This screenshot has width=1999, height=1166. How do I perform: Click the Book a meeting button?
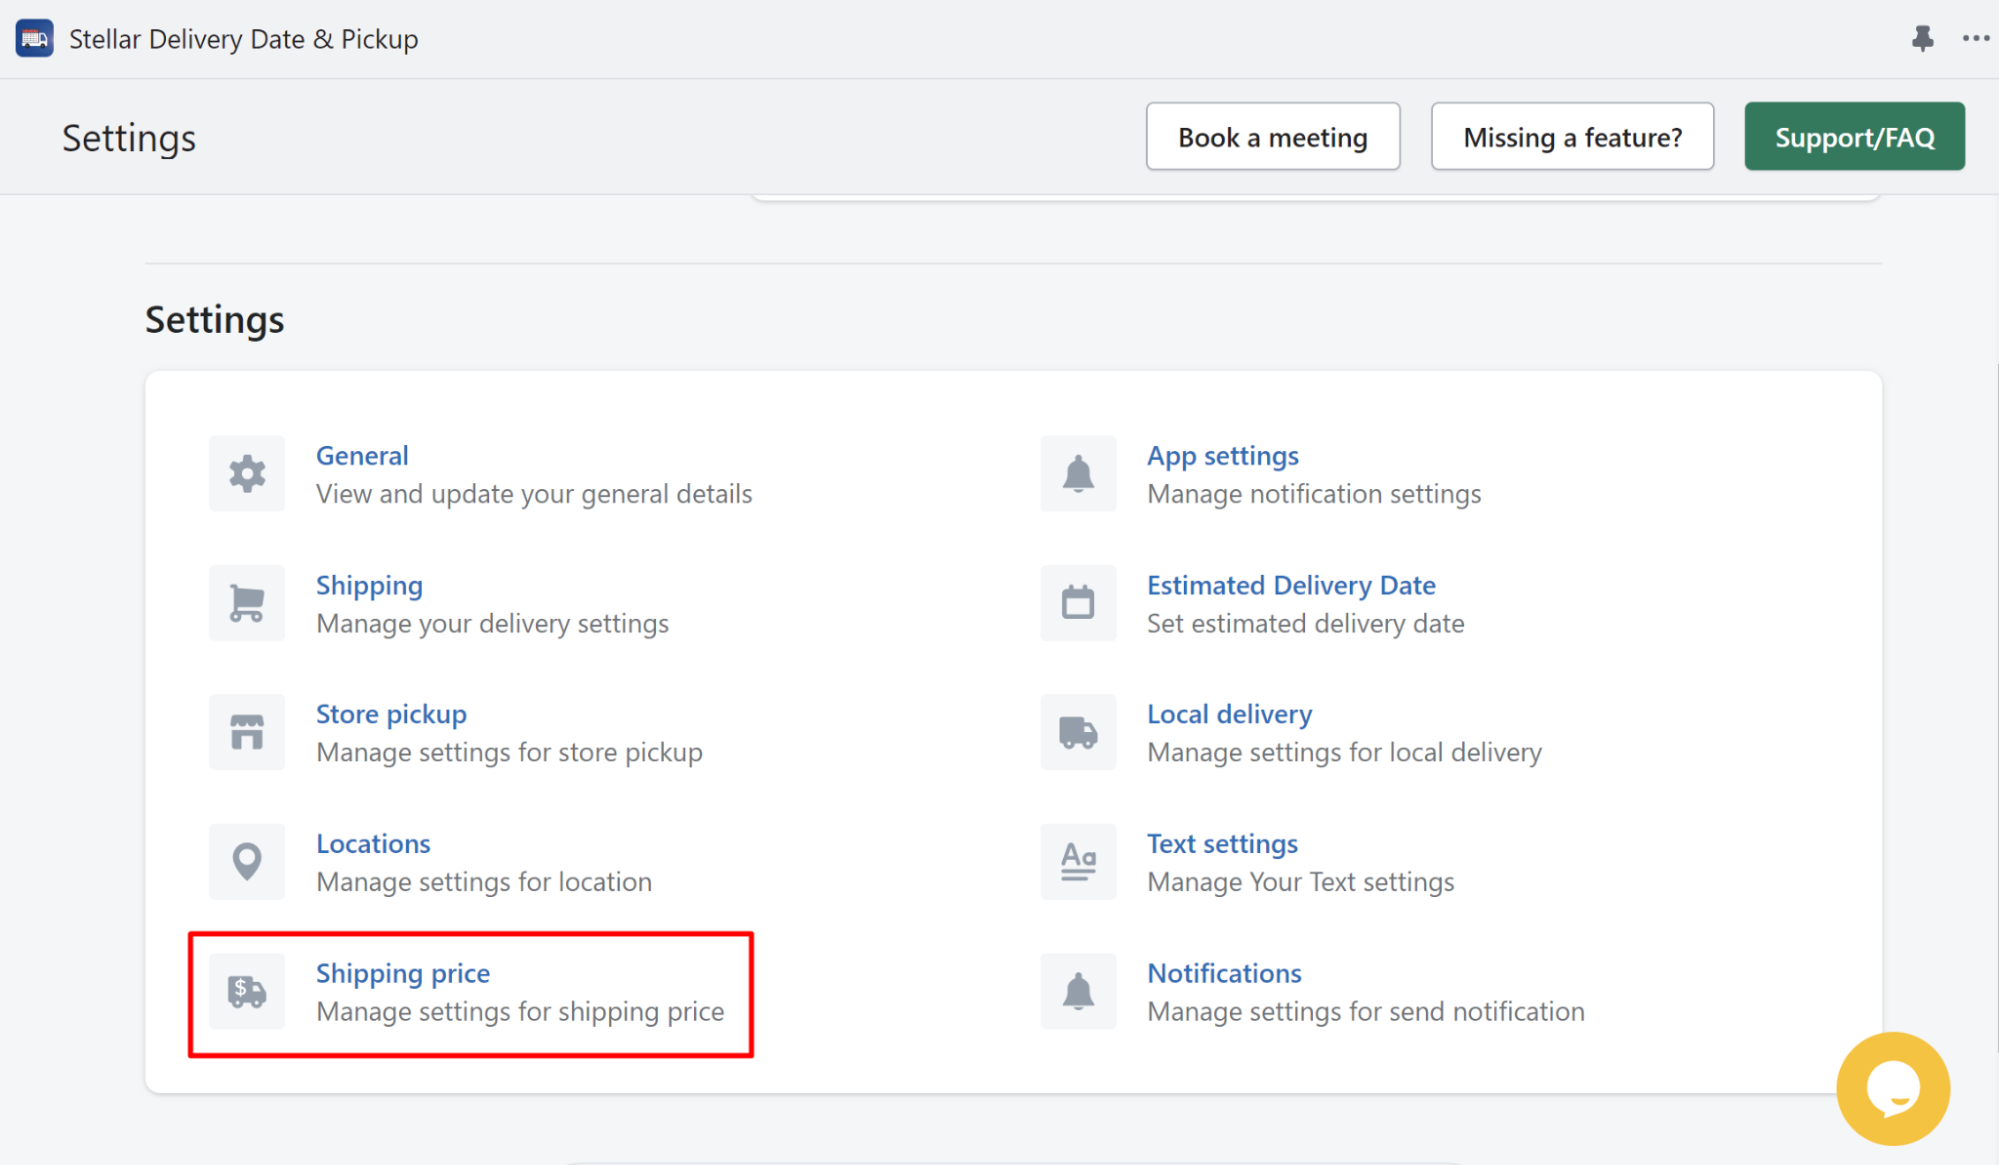tap(1272, 136)
